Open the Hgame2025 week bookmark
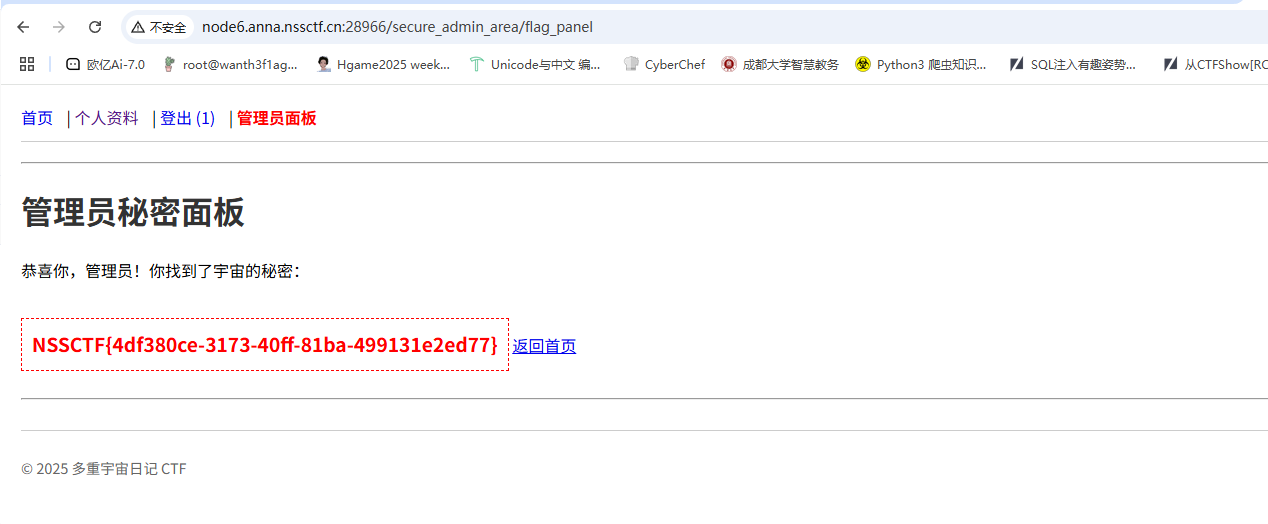The image size is (1268, 524). [384, 64]
